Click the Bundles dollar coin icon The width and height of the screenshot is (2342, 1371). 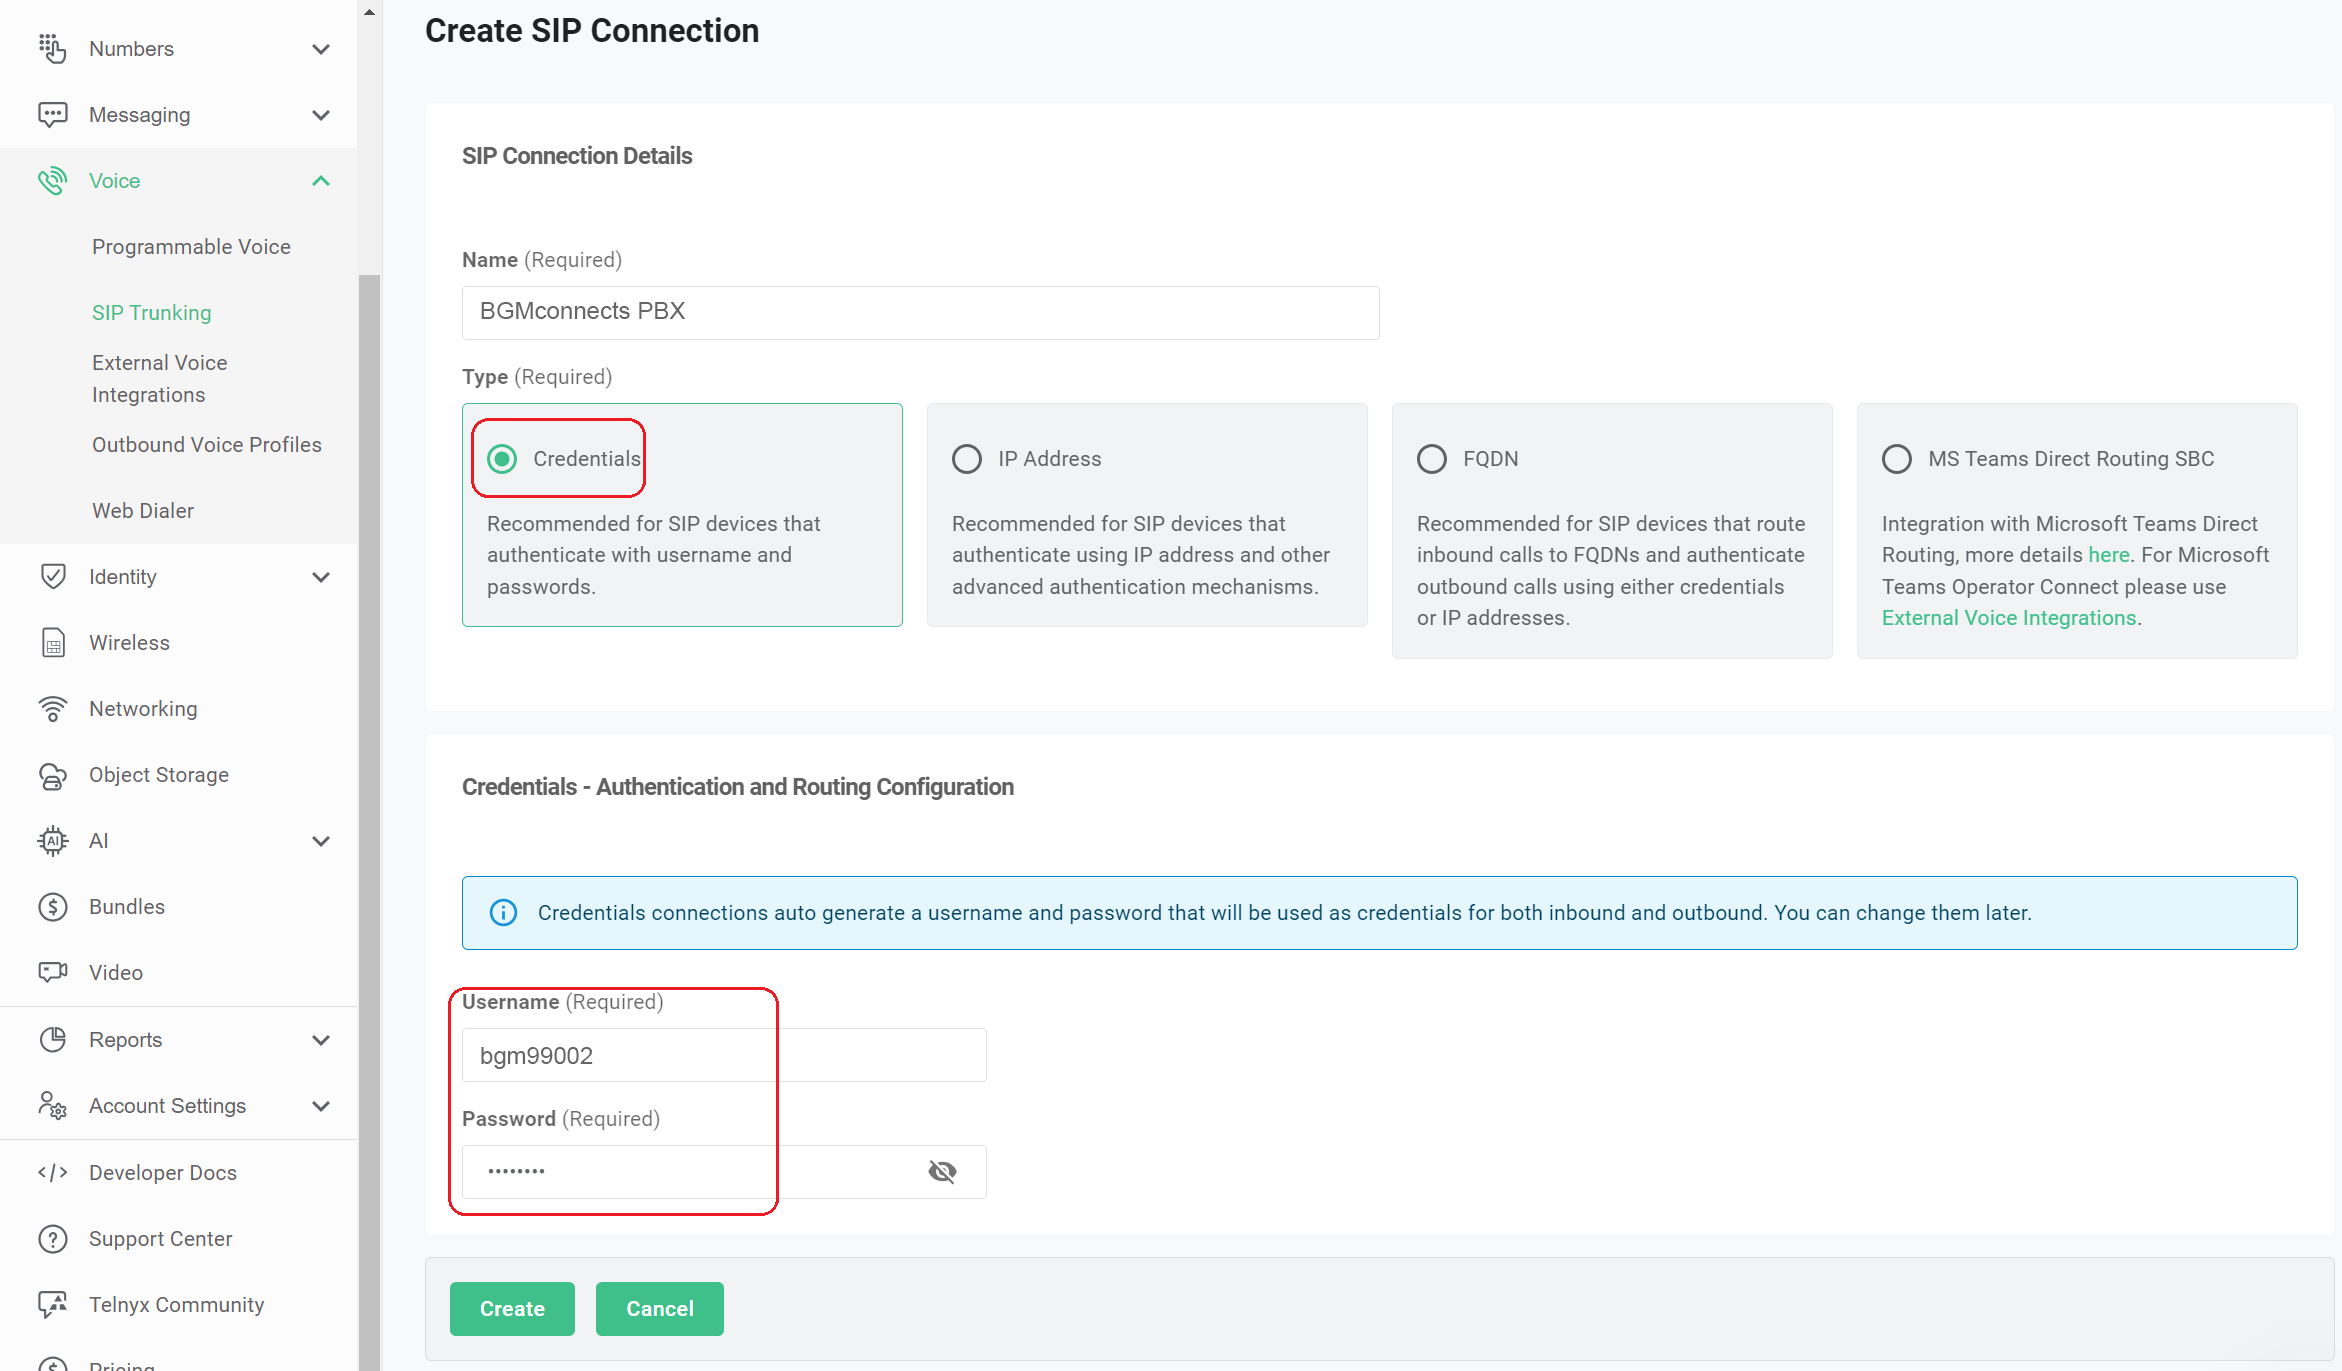pos(53,907)
